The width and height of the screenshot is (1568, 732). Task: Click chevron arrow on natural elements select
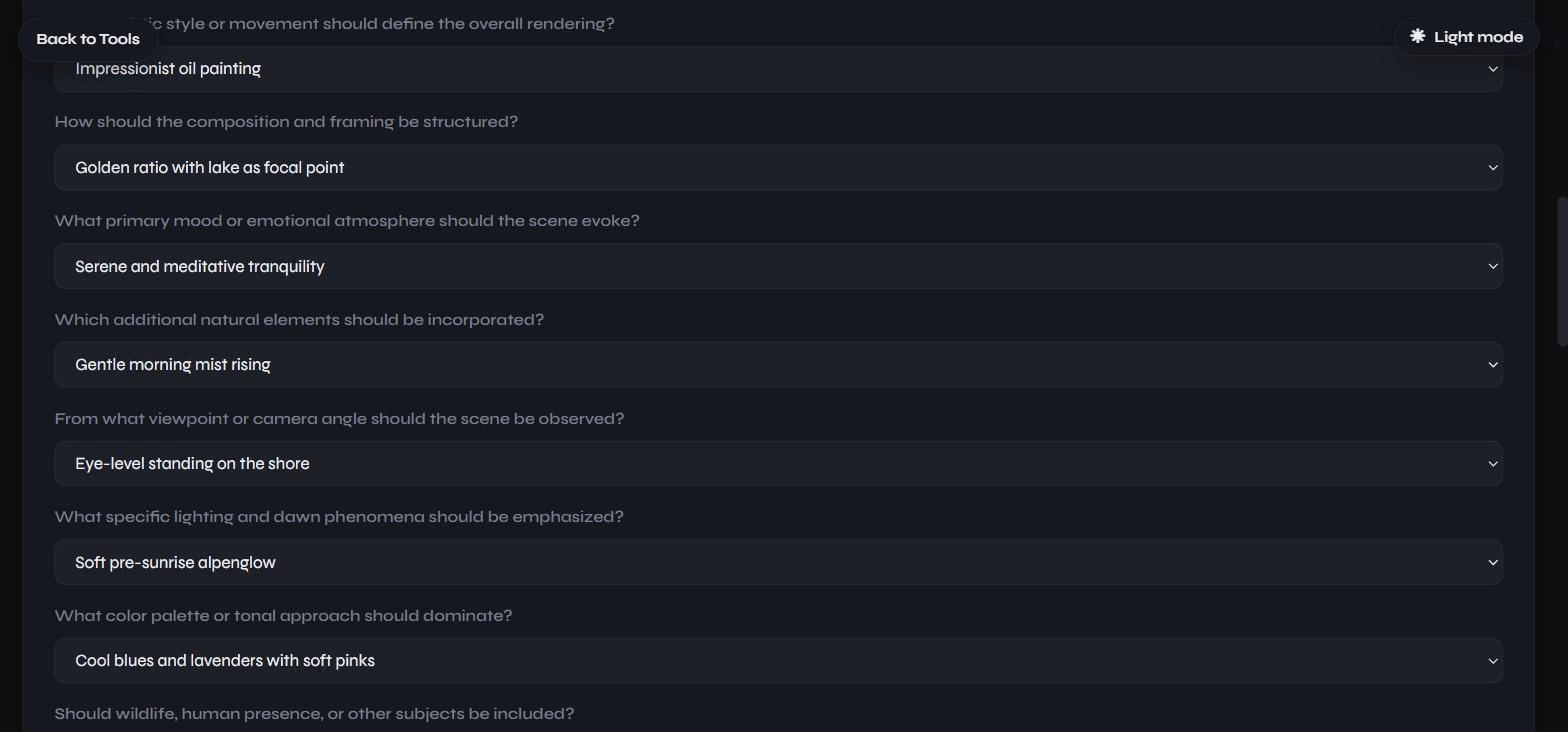pyautogui.click(x=1492, y=365)
